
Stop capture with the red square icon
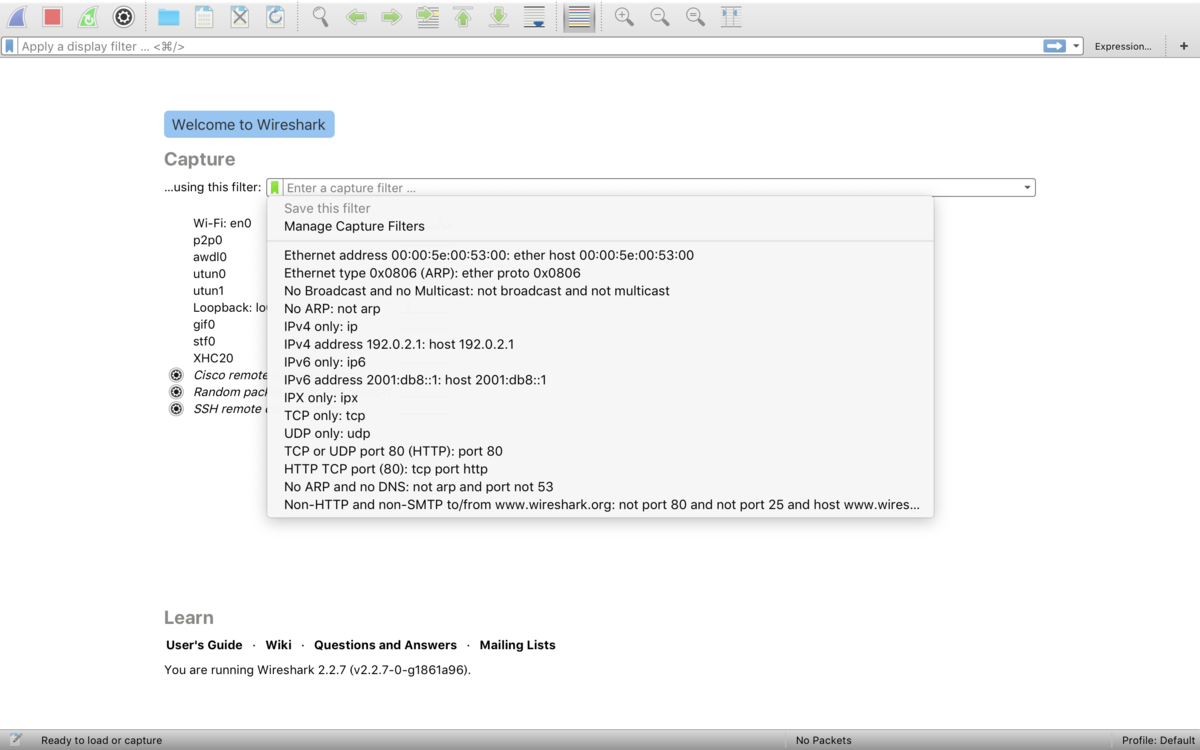tap(52, 17)
